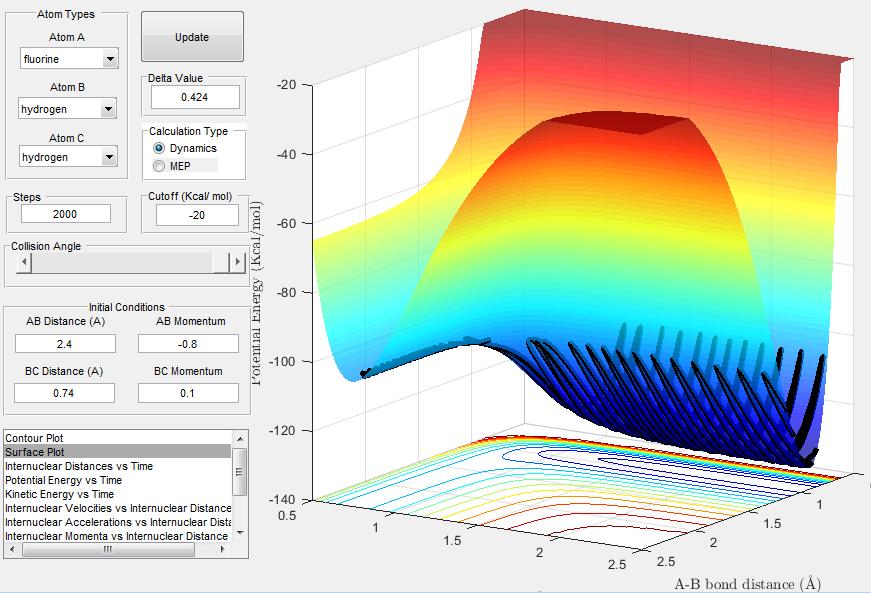Image resolution: width=871 pixels, height=593 pixels.
Task: Select the Dynamics calculation type
Action: click(159, 148)
